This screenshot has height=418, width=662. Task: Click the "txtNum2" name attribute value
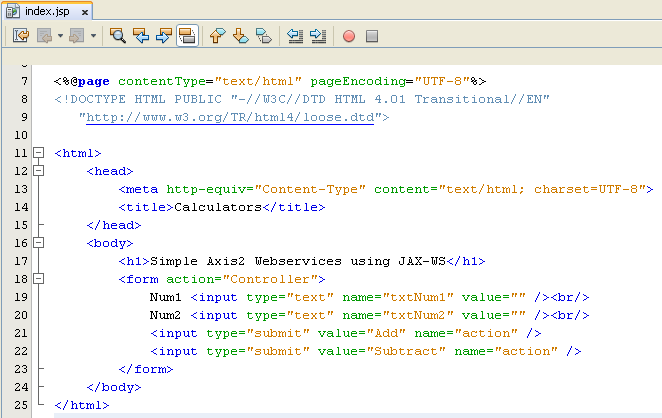418,315
